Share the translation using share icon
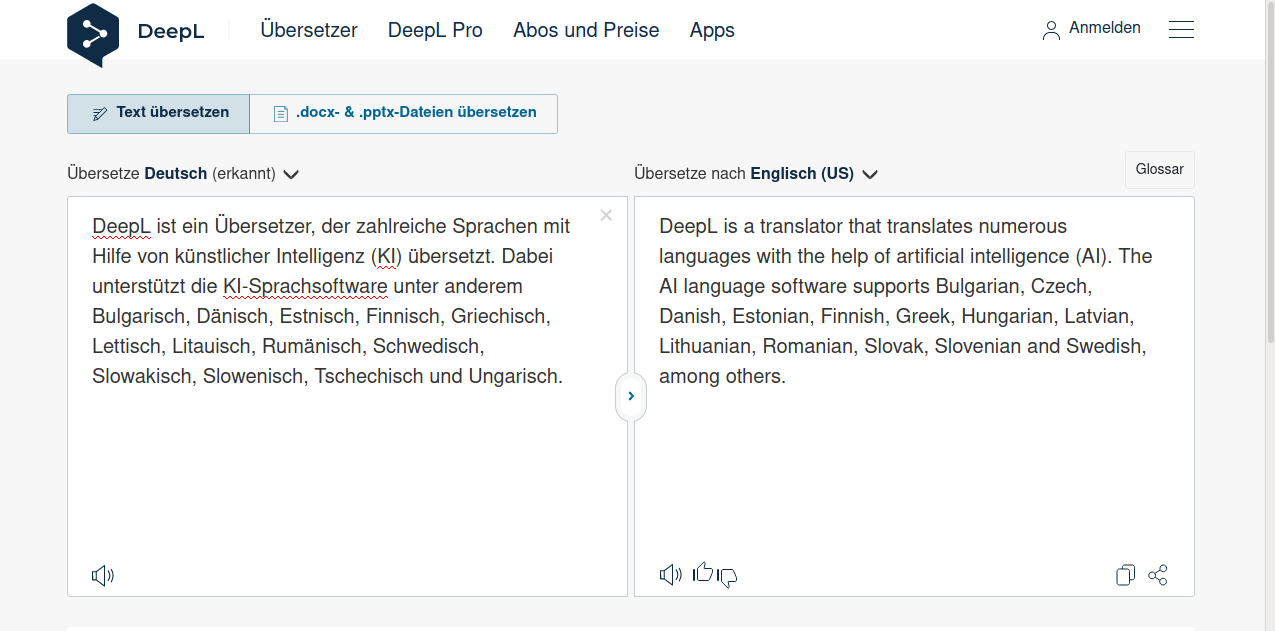The width and height of the screenshot is (1275, 631). (x=1158, y=575)
